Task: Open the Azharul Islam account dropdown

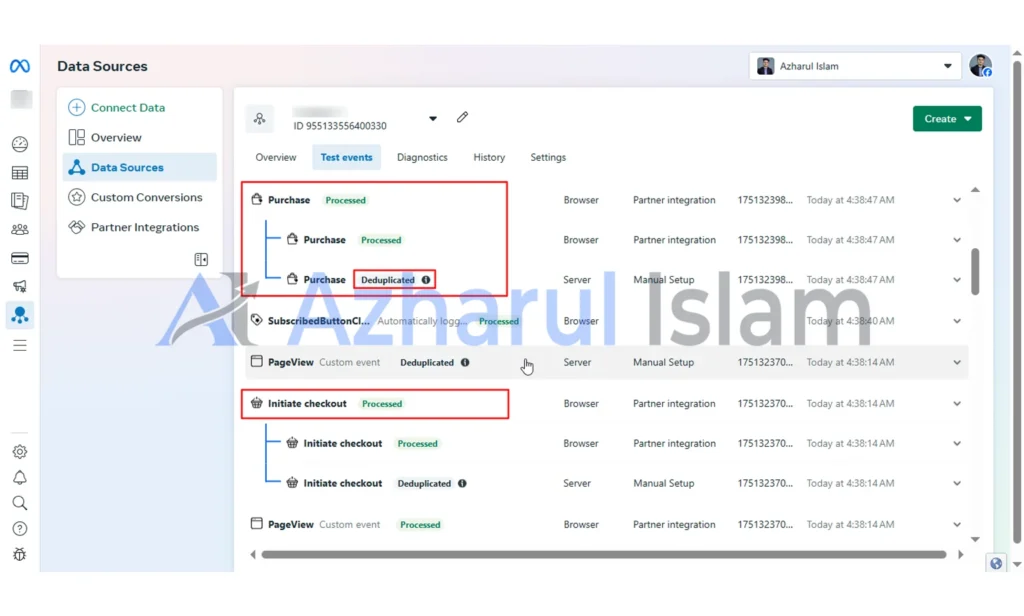Action: (855, 66)
